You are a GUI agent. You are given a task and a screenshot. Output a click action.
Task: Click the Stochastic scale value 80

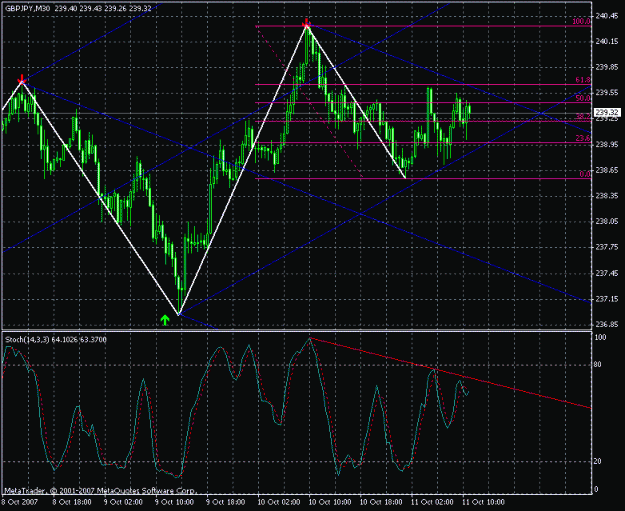click(599, 364)
